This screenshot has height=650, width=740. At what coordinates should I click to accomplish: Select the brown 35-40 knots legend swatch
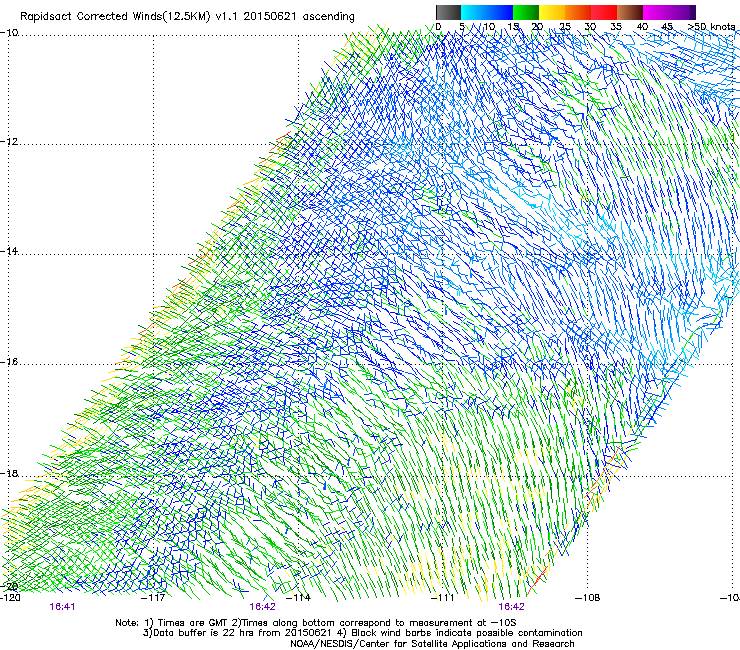(630, 12)
